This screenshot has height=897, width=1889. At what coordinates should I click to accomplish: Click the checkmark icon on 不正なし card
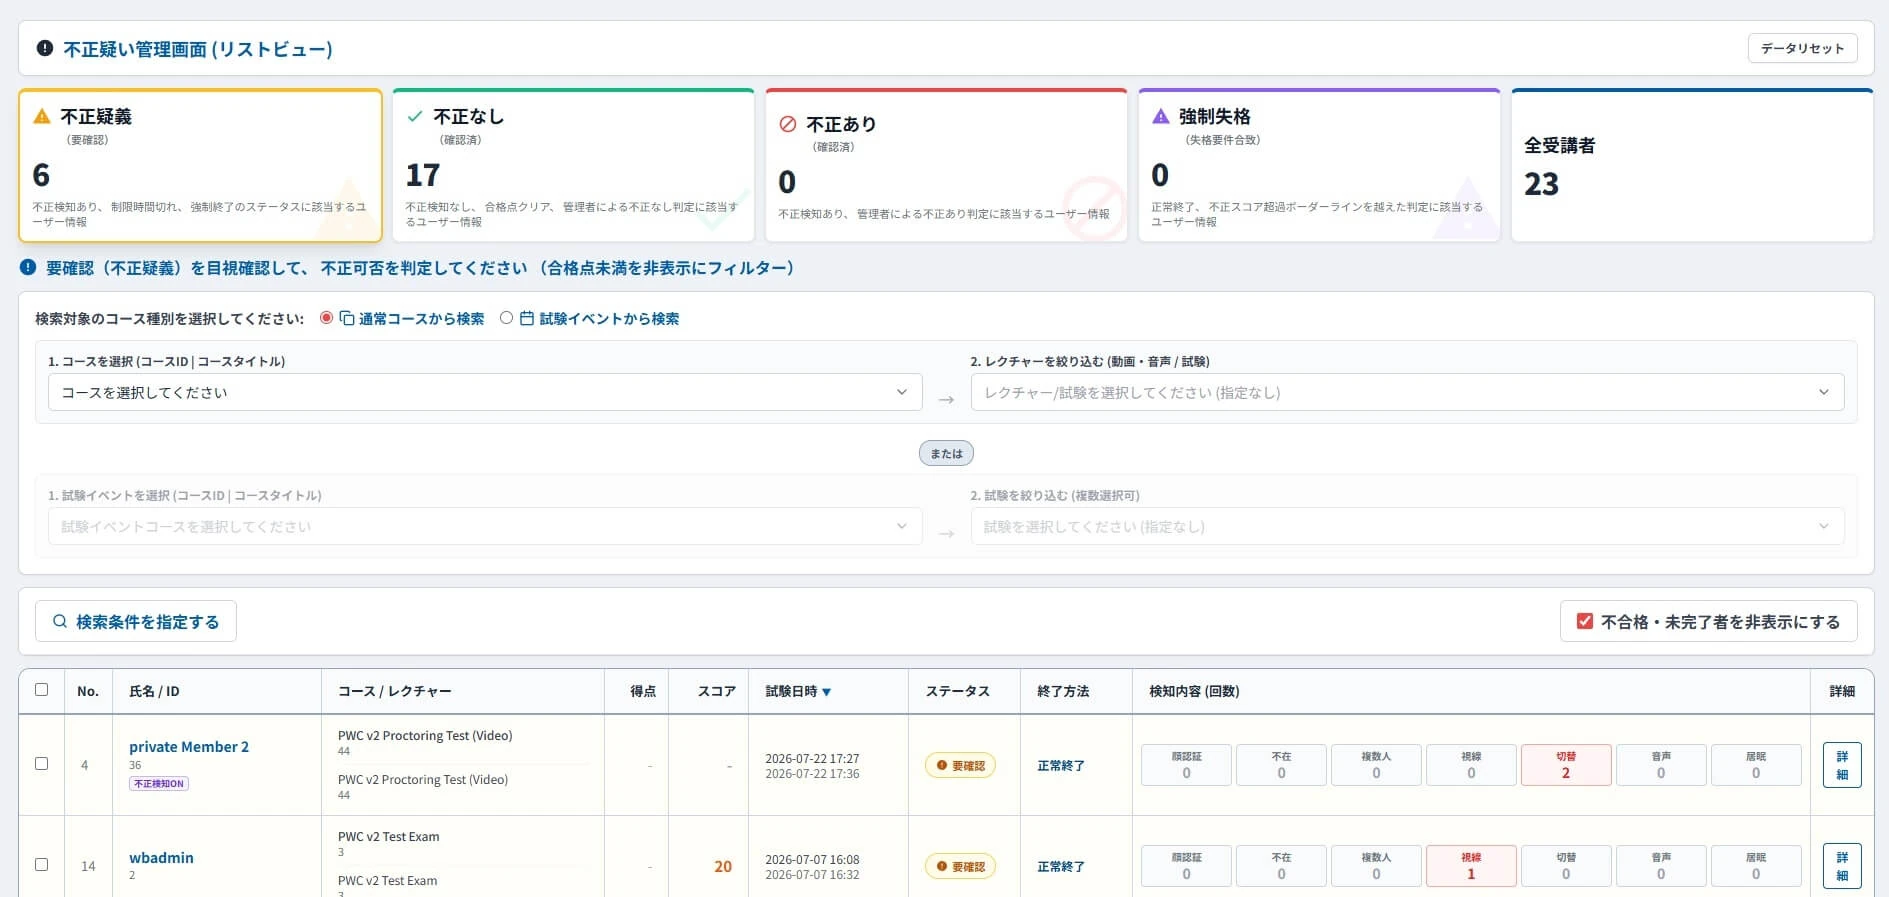[x=415, y=116]
